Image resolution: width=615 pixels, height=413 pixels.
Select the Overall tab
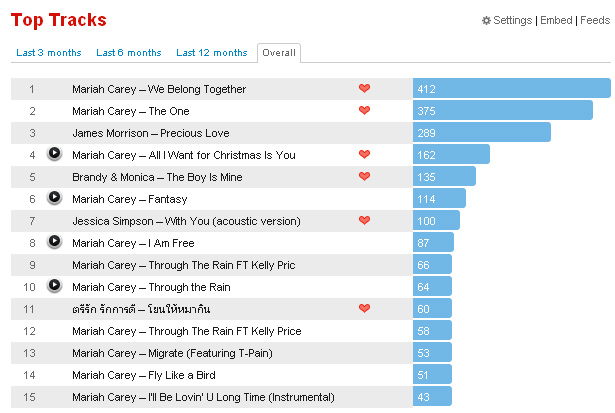pos(279,53)
